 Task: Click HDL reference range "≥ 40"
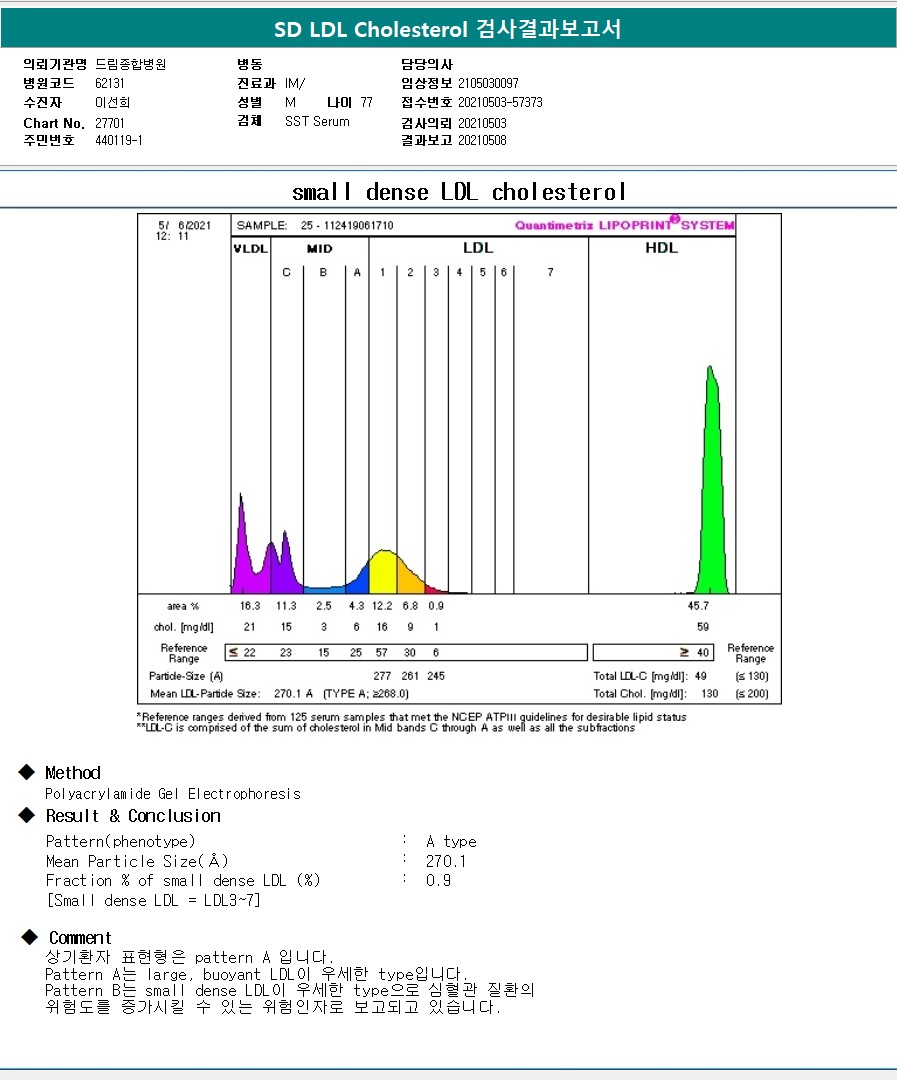tap(694, 652)
